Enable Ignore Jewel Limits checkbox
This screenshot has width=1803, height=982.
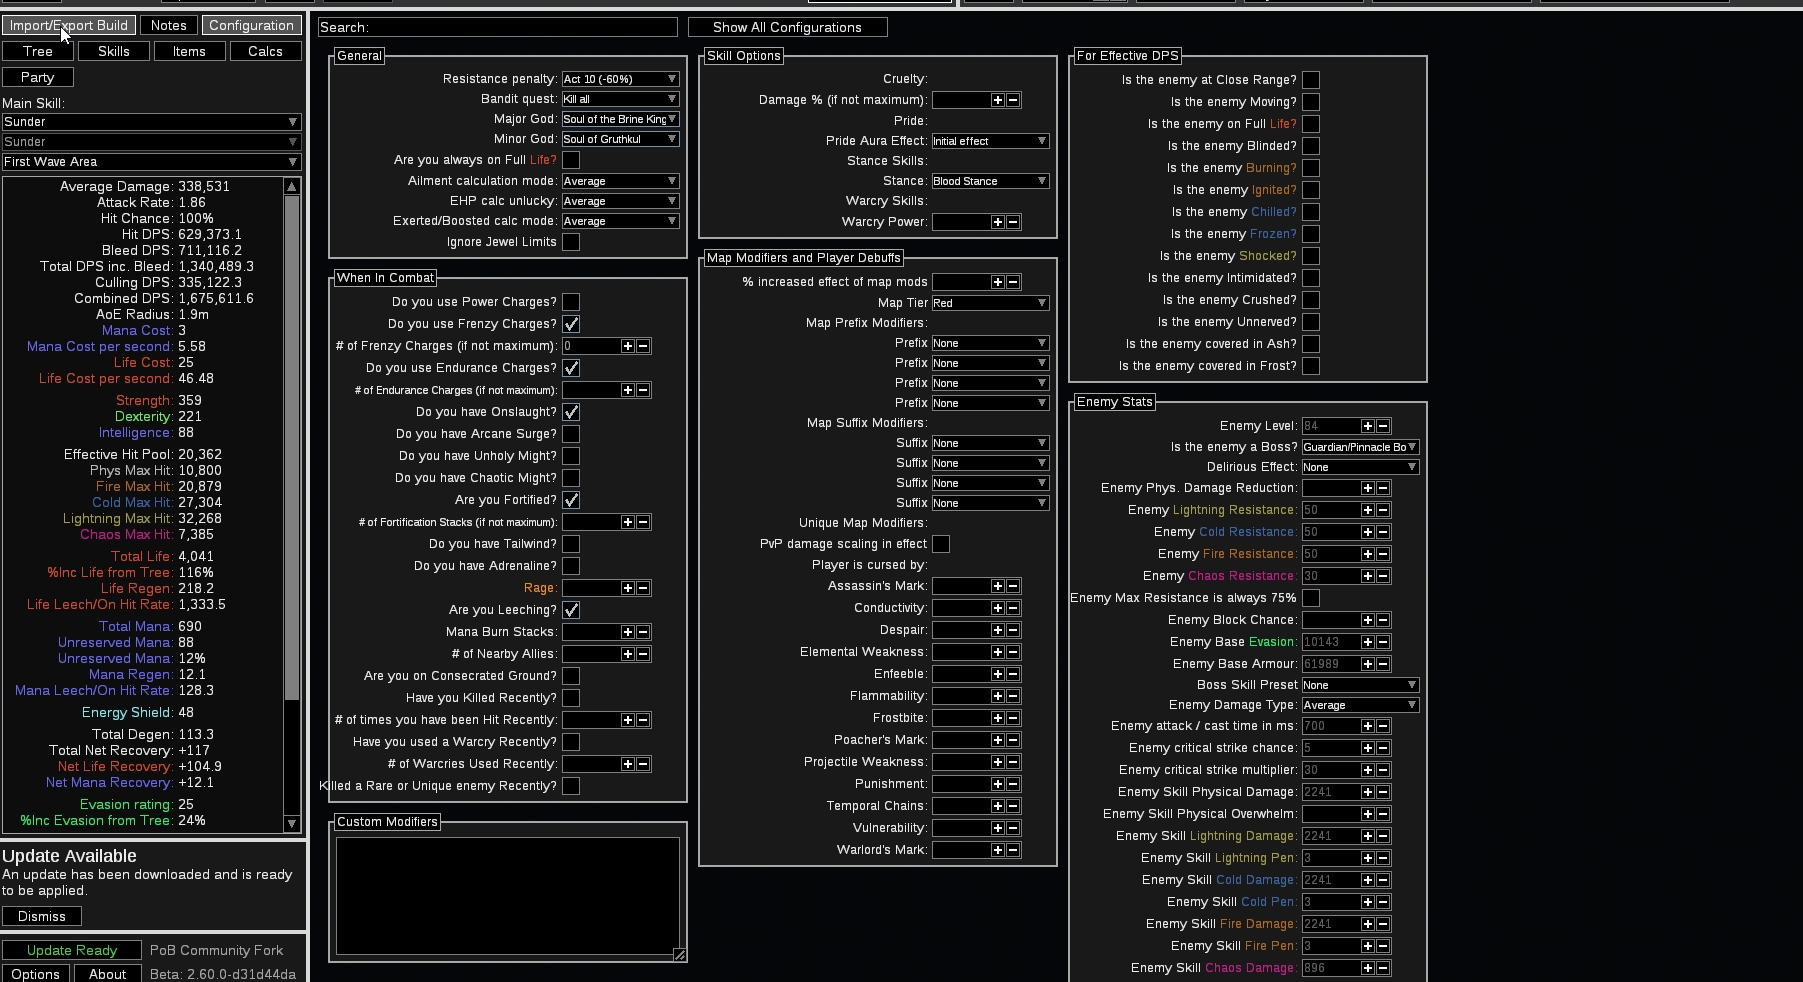pyautogui.click(x=571, y=242)
